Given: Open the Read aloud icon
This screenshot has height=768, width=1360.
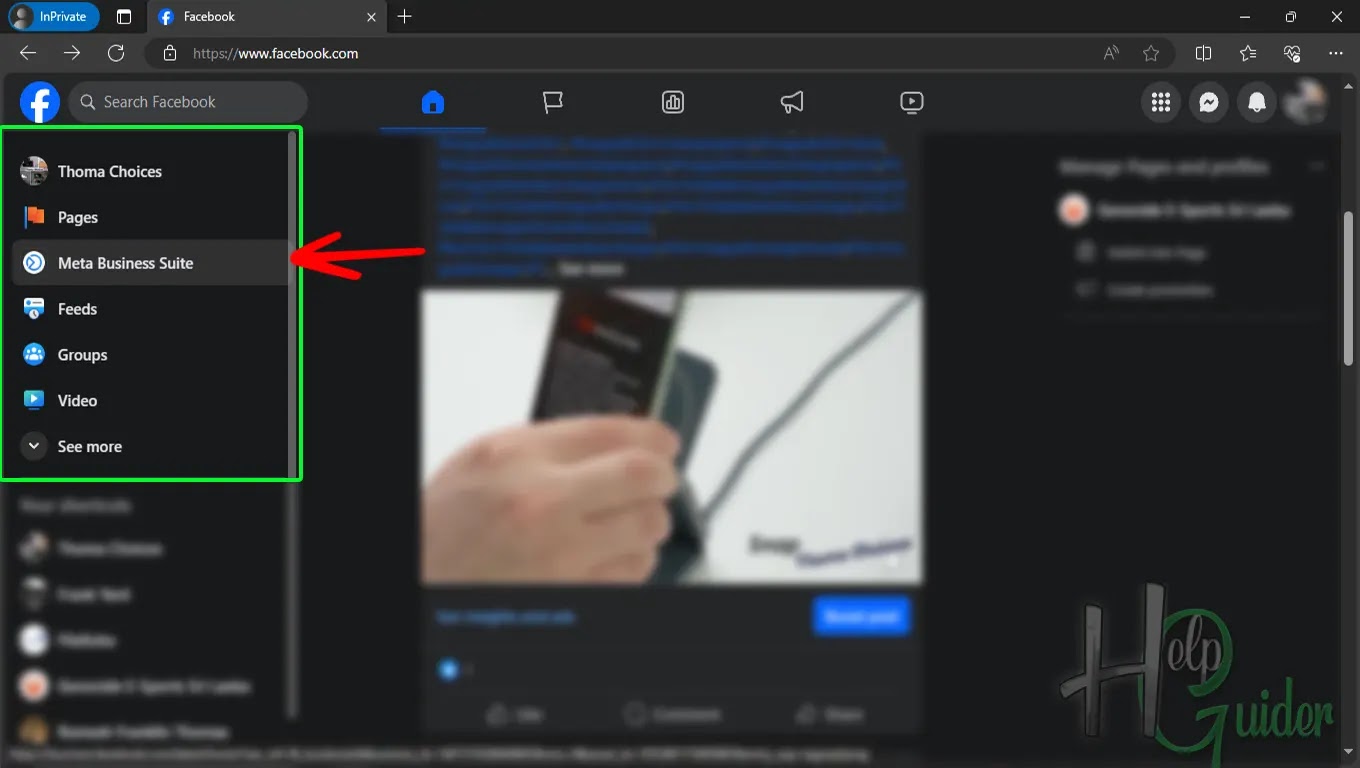Looking at the screenshot, I should click(x=1111, y=53).
